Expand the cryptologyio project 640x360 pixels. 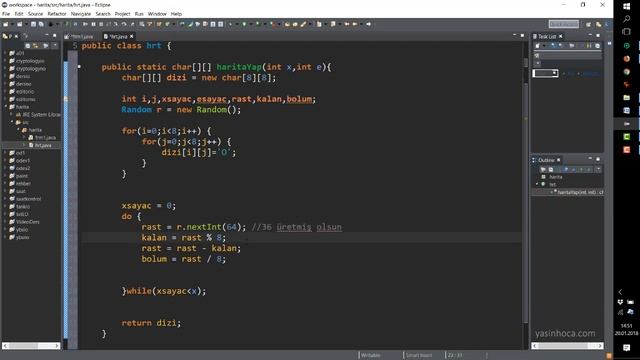[5, 61]
